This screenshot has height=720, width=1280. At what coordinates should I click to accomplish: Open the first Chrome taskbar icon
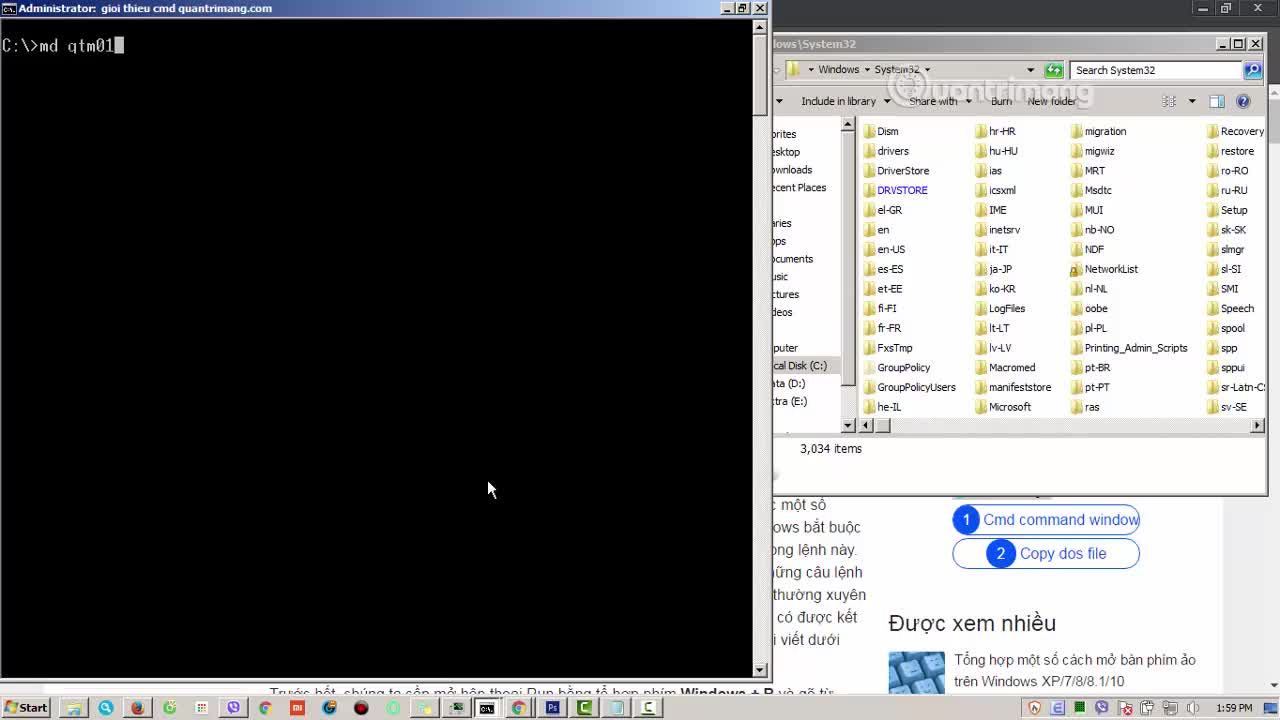coord(265,708)
